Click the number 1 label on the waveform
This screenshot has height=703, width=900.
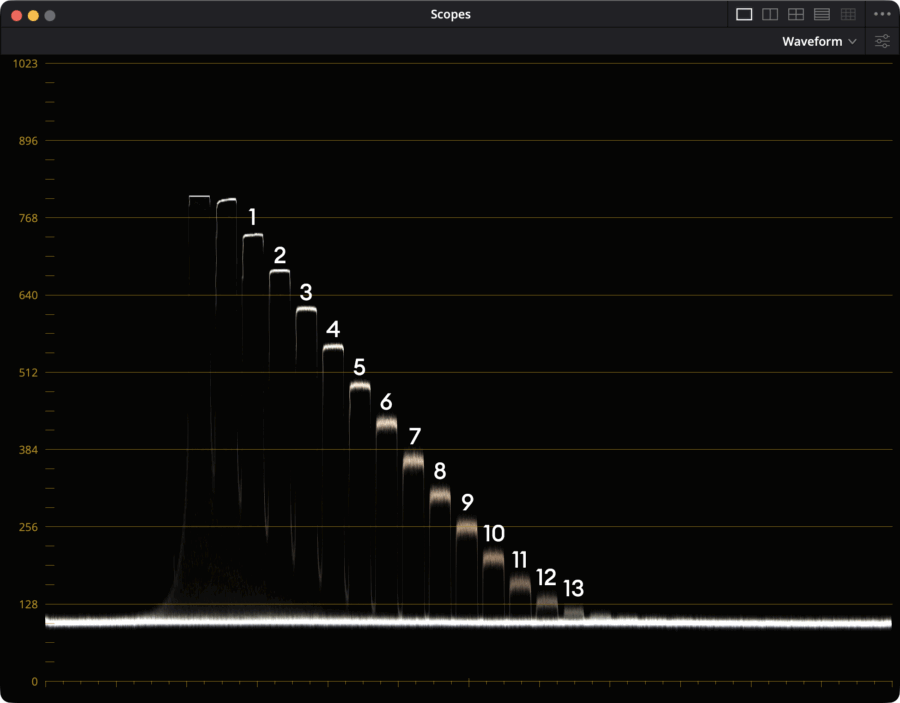pos(251,217)
